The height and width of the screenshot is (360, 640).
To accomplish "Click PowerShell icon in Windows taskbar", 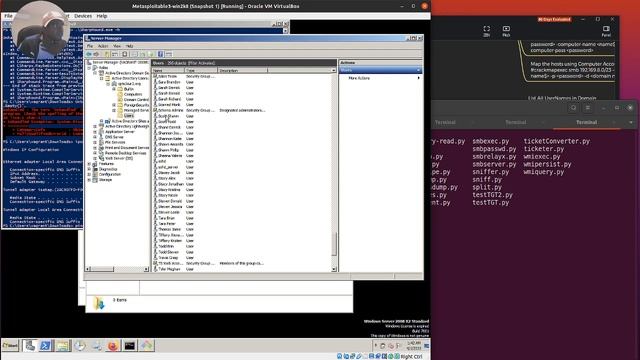I will 45,346.
